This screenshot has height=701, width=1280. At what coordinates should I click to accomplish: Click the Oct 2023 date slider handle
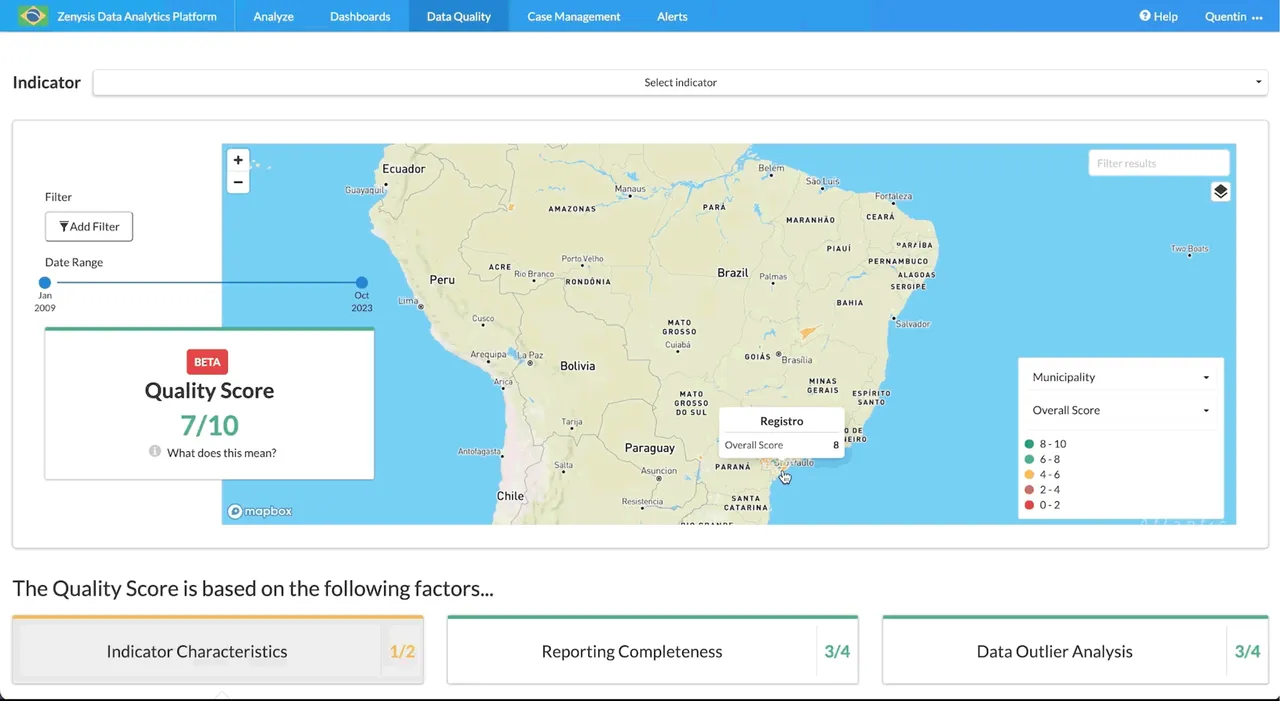(362, 283)
